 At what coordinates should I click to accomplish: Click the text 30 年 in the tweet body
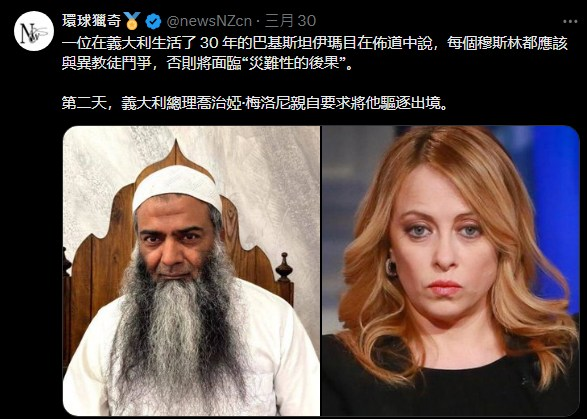(216, 44)
